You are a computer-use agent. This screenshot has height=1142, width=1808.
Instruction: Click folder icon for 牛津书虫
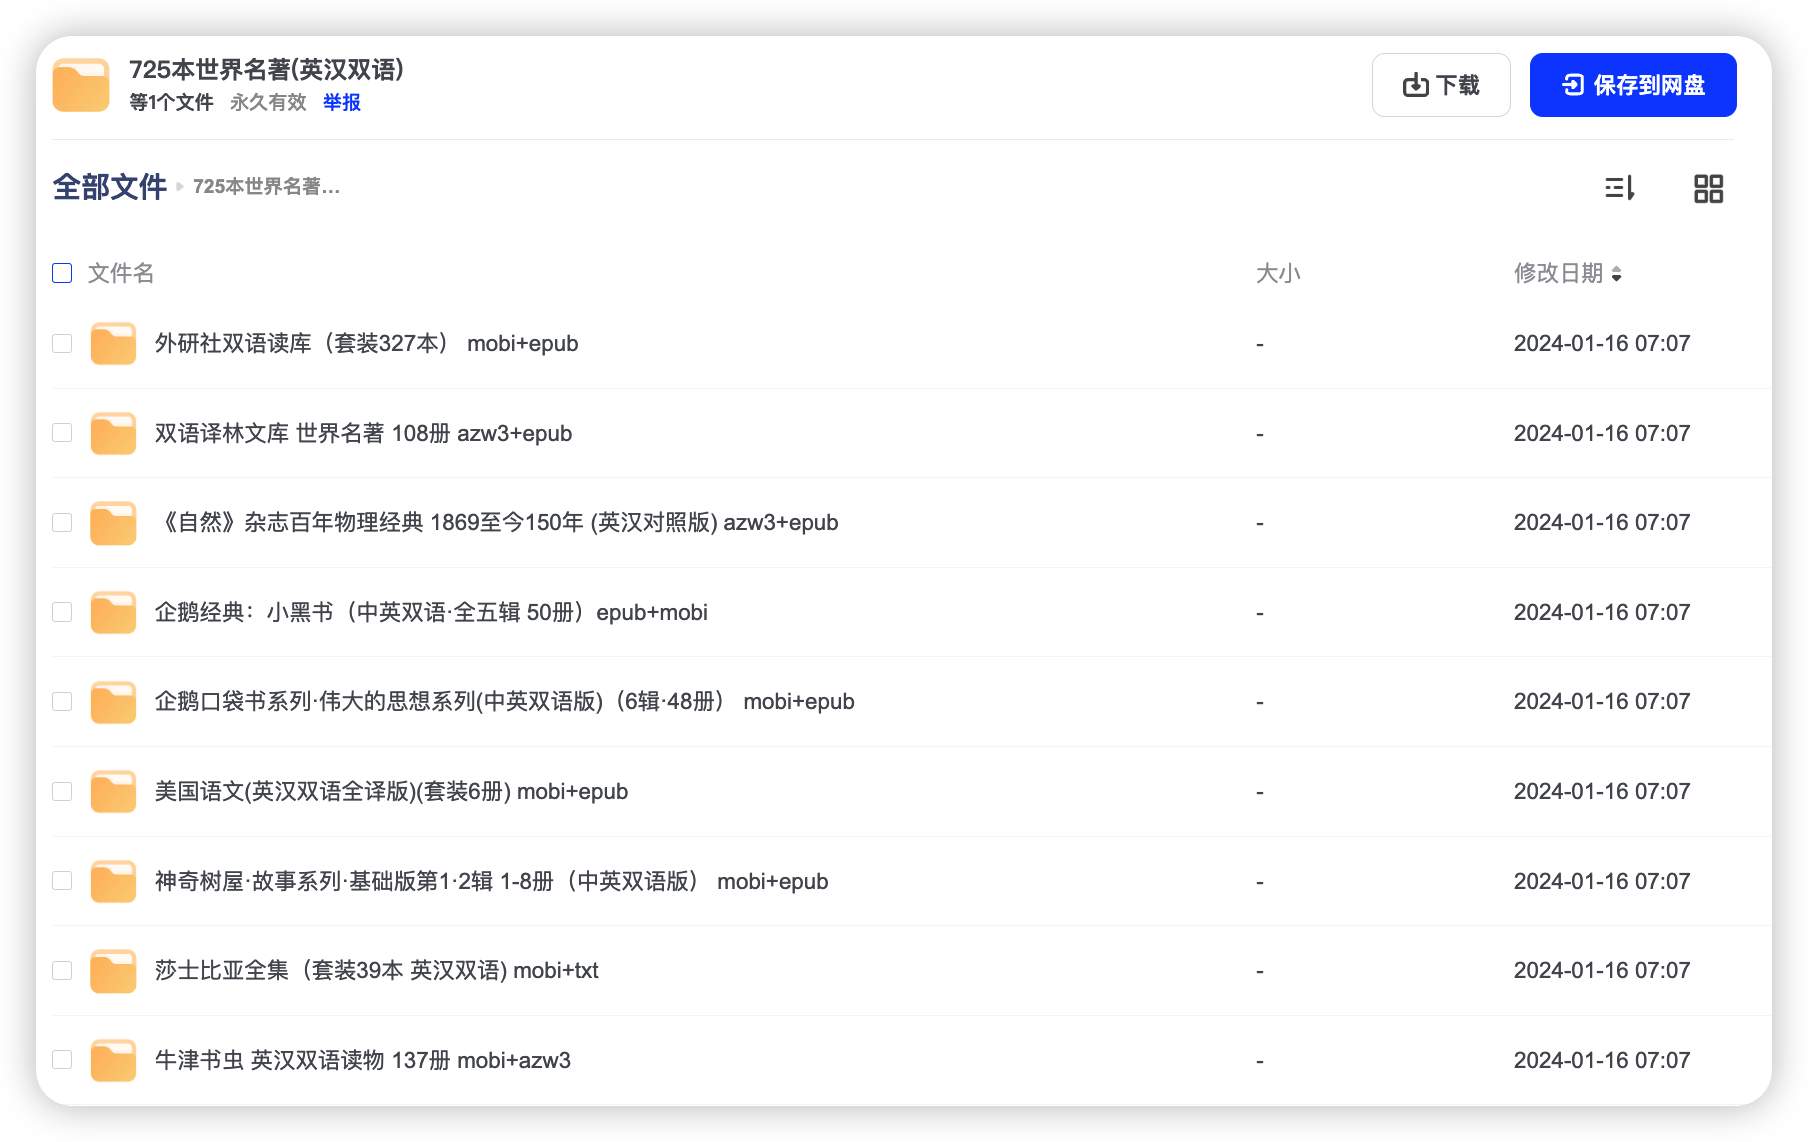pos(113,1060)
